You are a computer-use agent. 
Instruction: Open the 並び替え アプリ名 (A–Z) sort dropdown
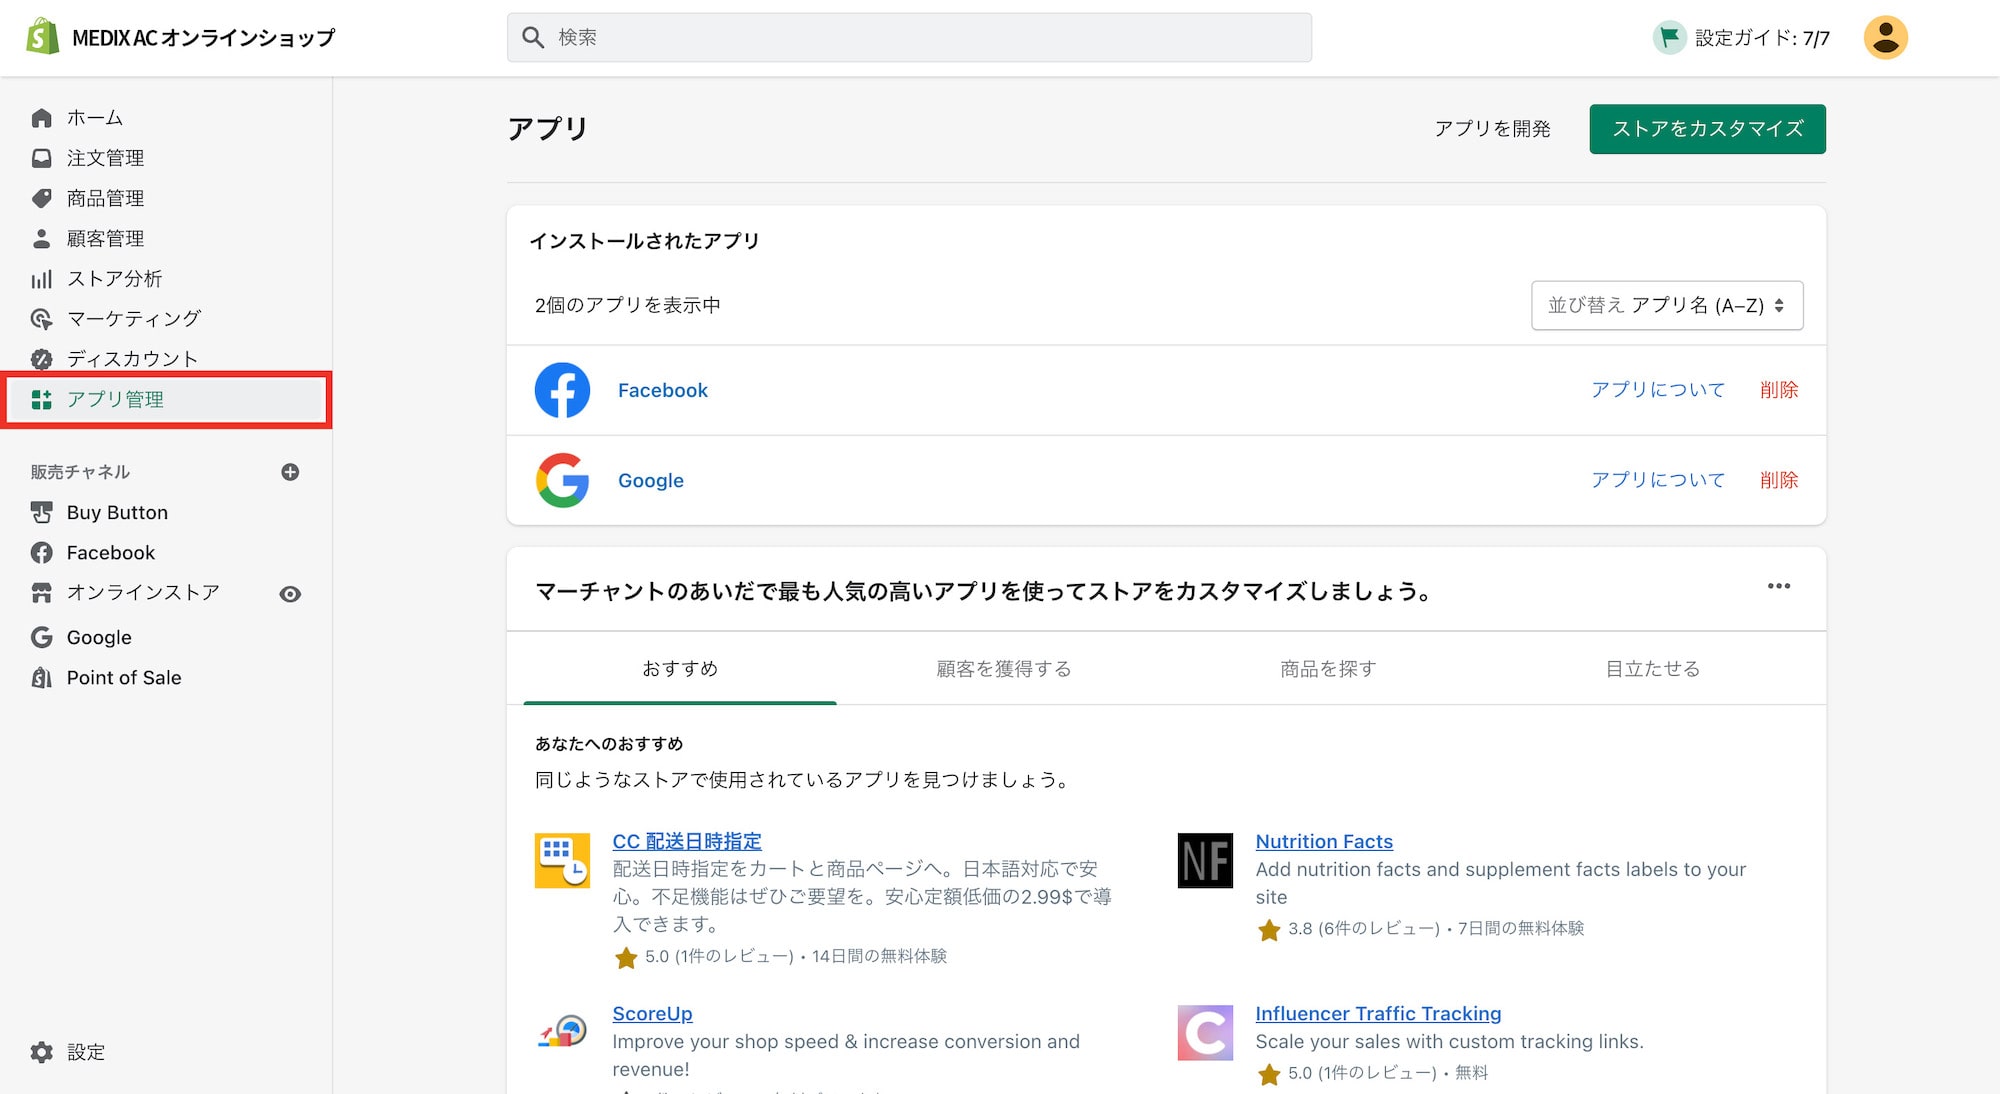[1667, 305]
